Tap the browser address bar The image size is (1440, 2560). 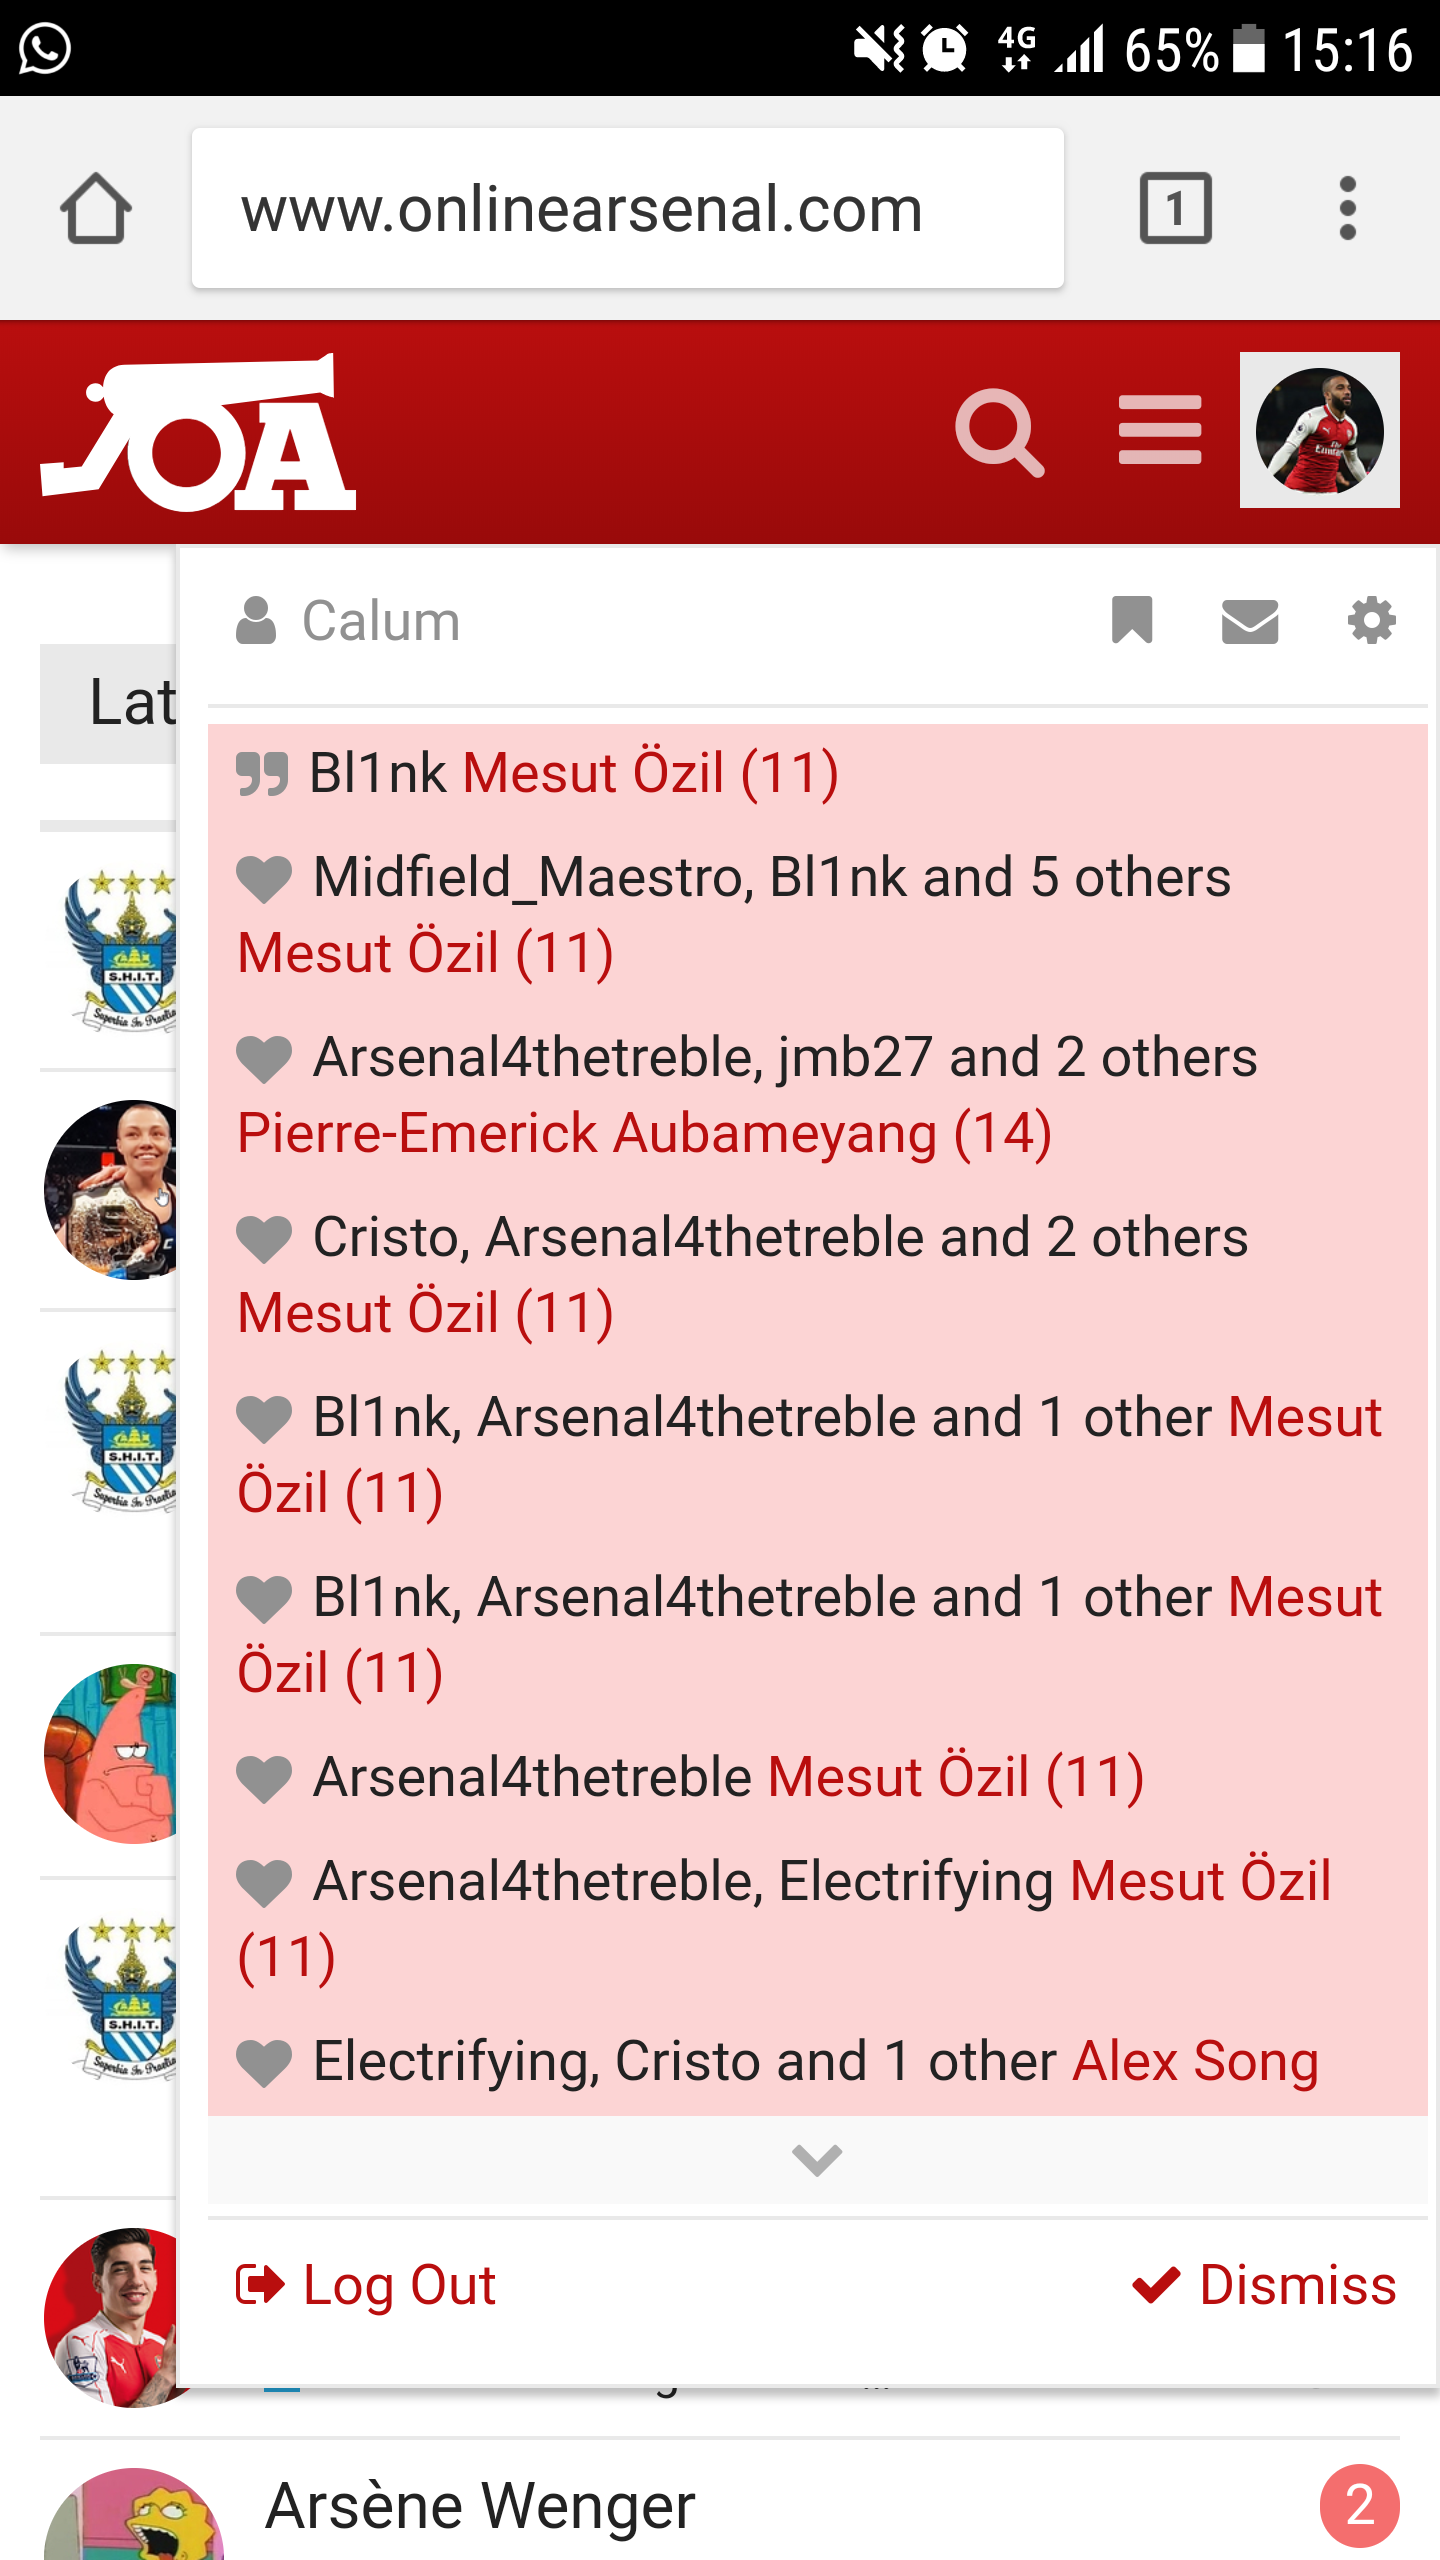tap(627, 209)
